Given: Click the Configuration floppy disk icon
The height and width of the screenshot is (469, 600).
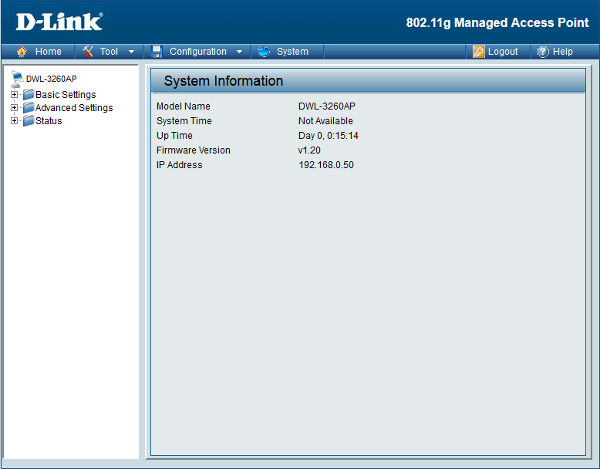Looking at the screenshot, I should click(157, 51).
